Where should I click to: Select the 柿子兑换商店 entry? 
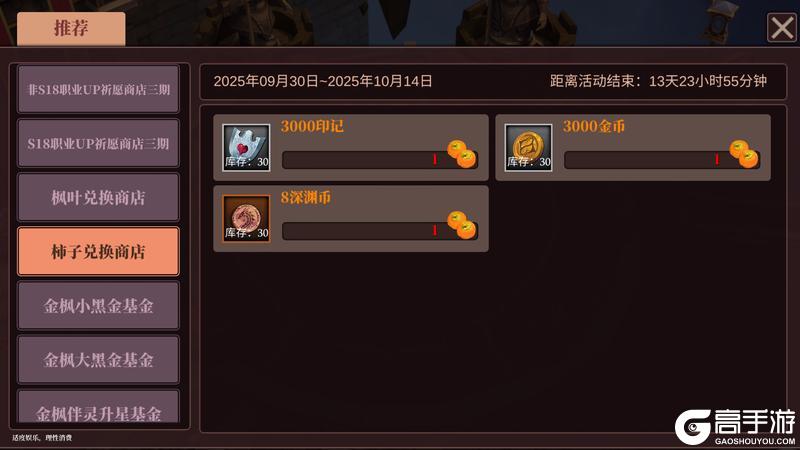pyautogui.click(x=98, y=252)
